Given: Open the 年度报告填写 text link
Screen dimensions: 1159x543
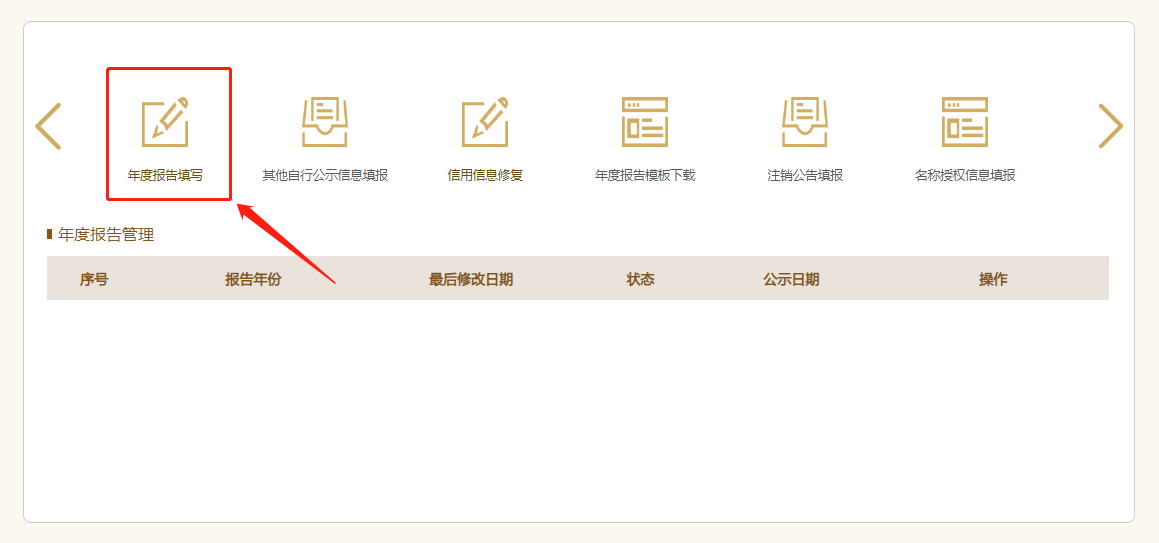Looking at the screenshot, I should point(165,175).
